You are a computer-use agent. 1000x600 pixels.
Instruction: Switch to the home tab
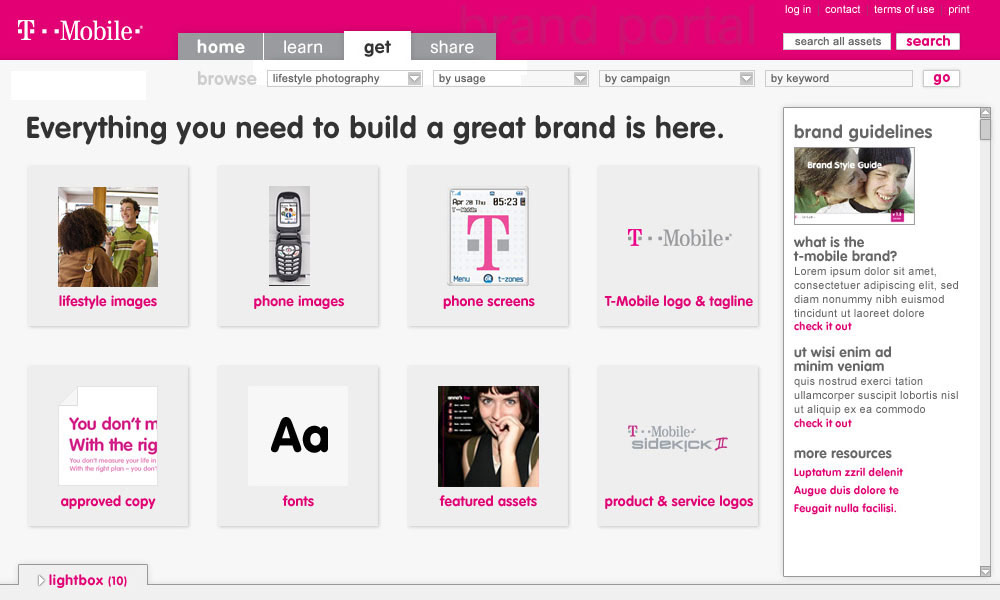pos(220,46)
